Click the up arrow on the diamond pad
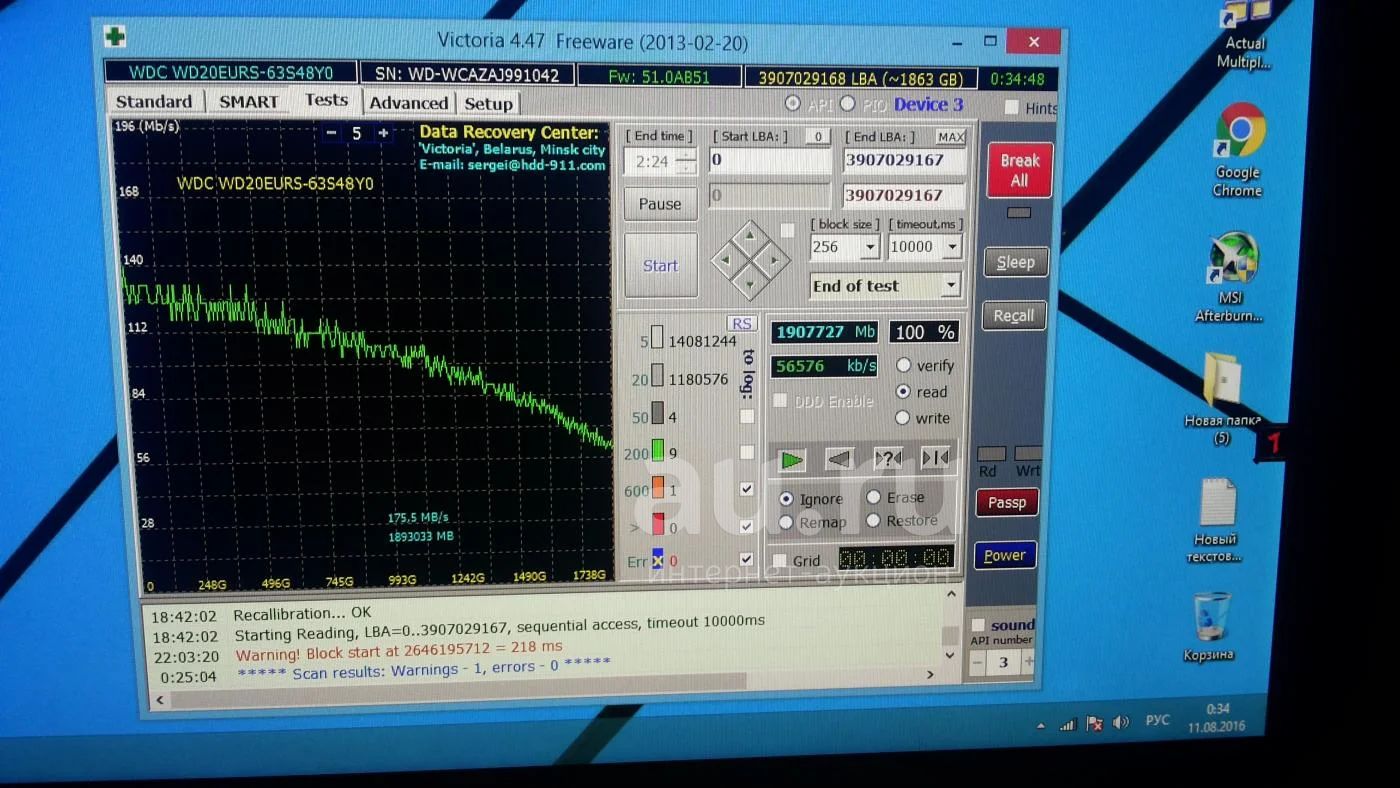Screen dimensions: 1400x788 [x=750, y=236]
